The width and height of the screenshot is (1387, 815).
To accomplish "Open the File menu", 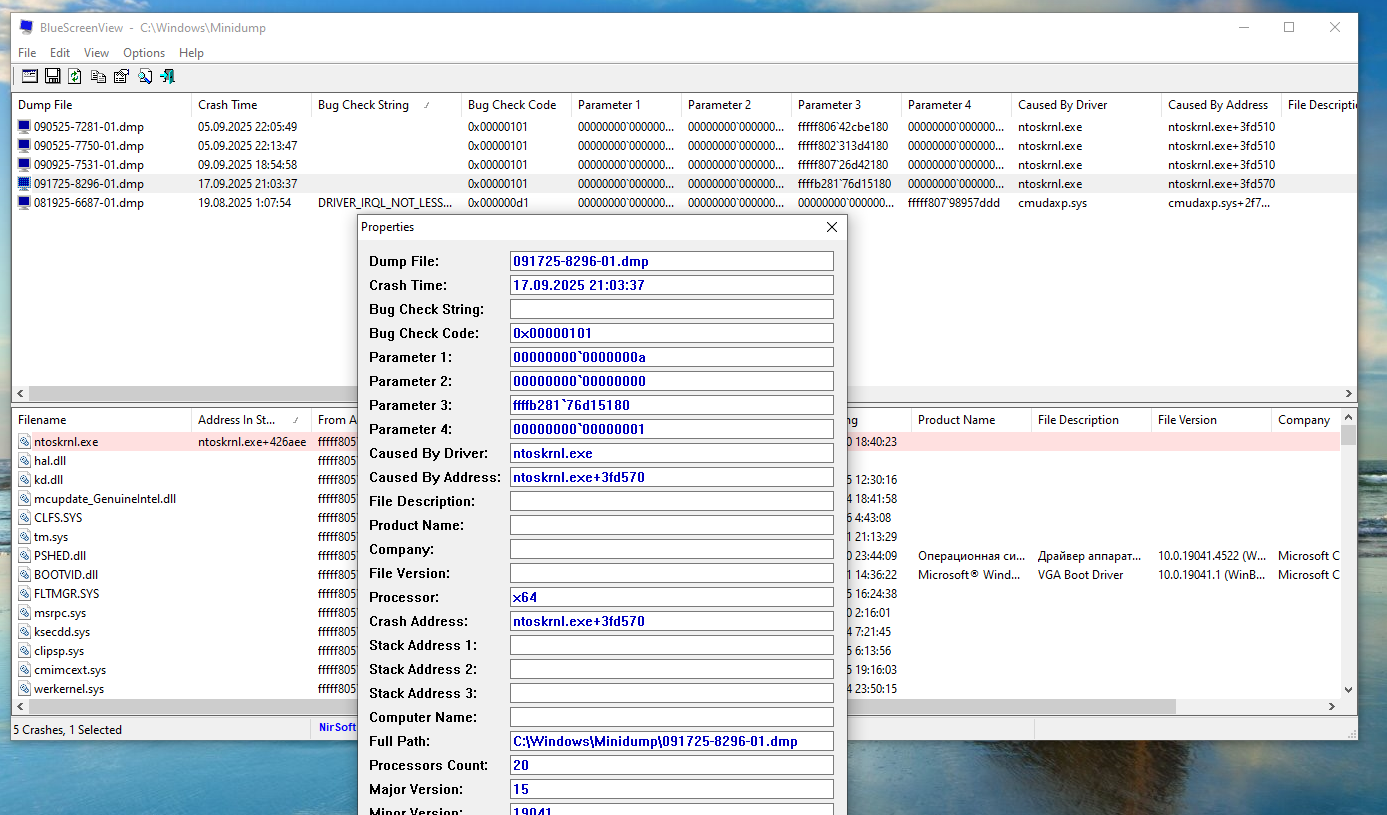I will (x=27, y=53).
